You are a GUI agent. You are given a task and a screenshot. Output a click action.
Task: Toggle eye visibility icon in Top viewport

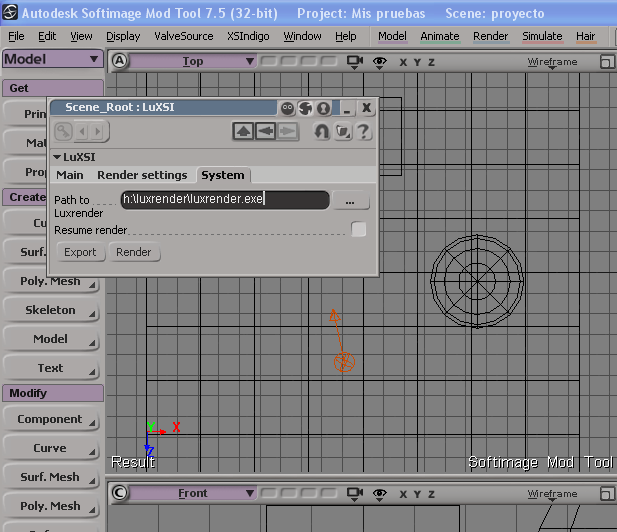tap(379, 62)
